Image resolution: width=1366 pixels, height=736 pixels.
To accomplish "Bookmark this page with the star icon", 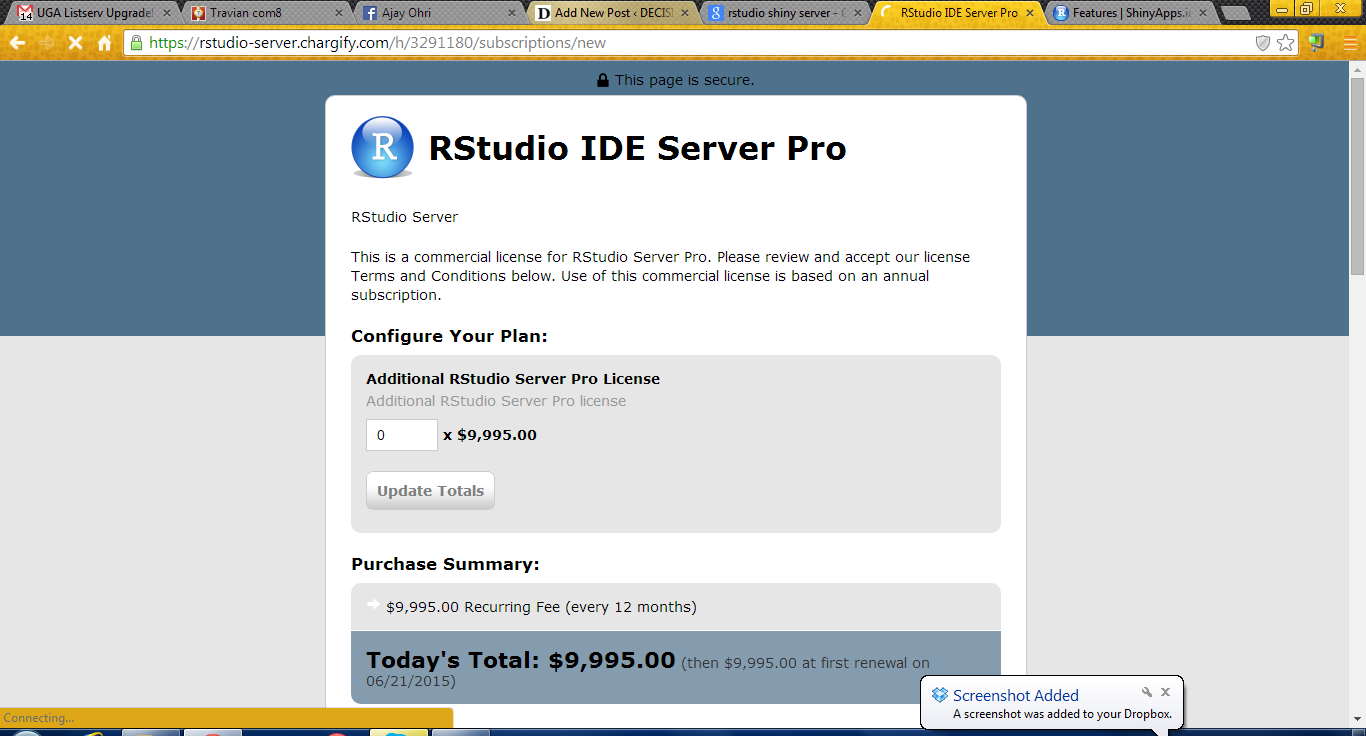I will click(x=1286, y=43).
